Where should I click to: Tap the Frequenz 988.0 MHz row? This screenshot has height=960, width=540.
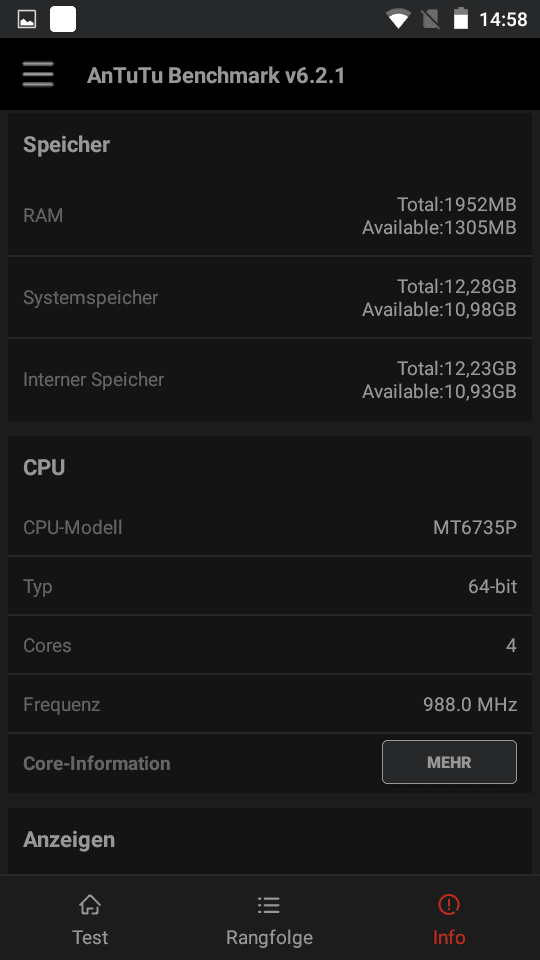point(269,704)
